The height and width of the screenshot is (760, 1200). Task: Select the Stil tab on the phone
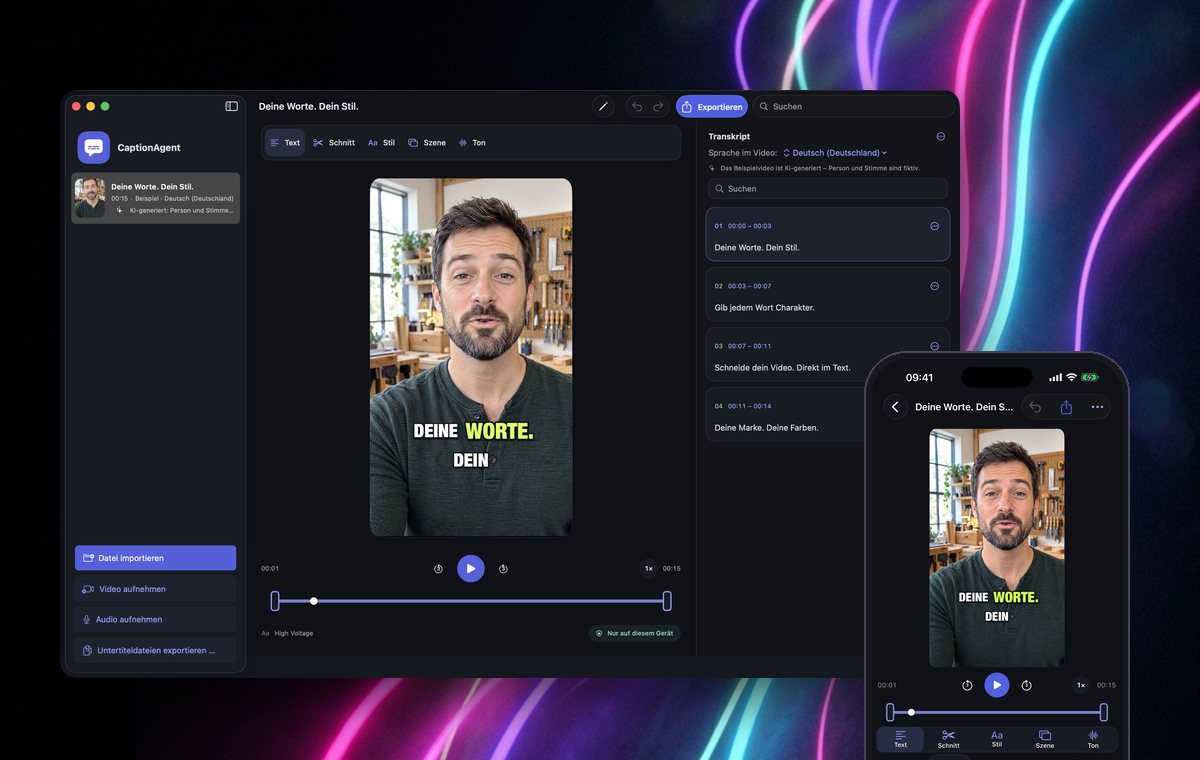[997, 739]
